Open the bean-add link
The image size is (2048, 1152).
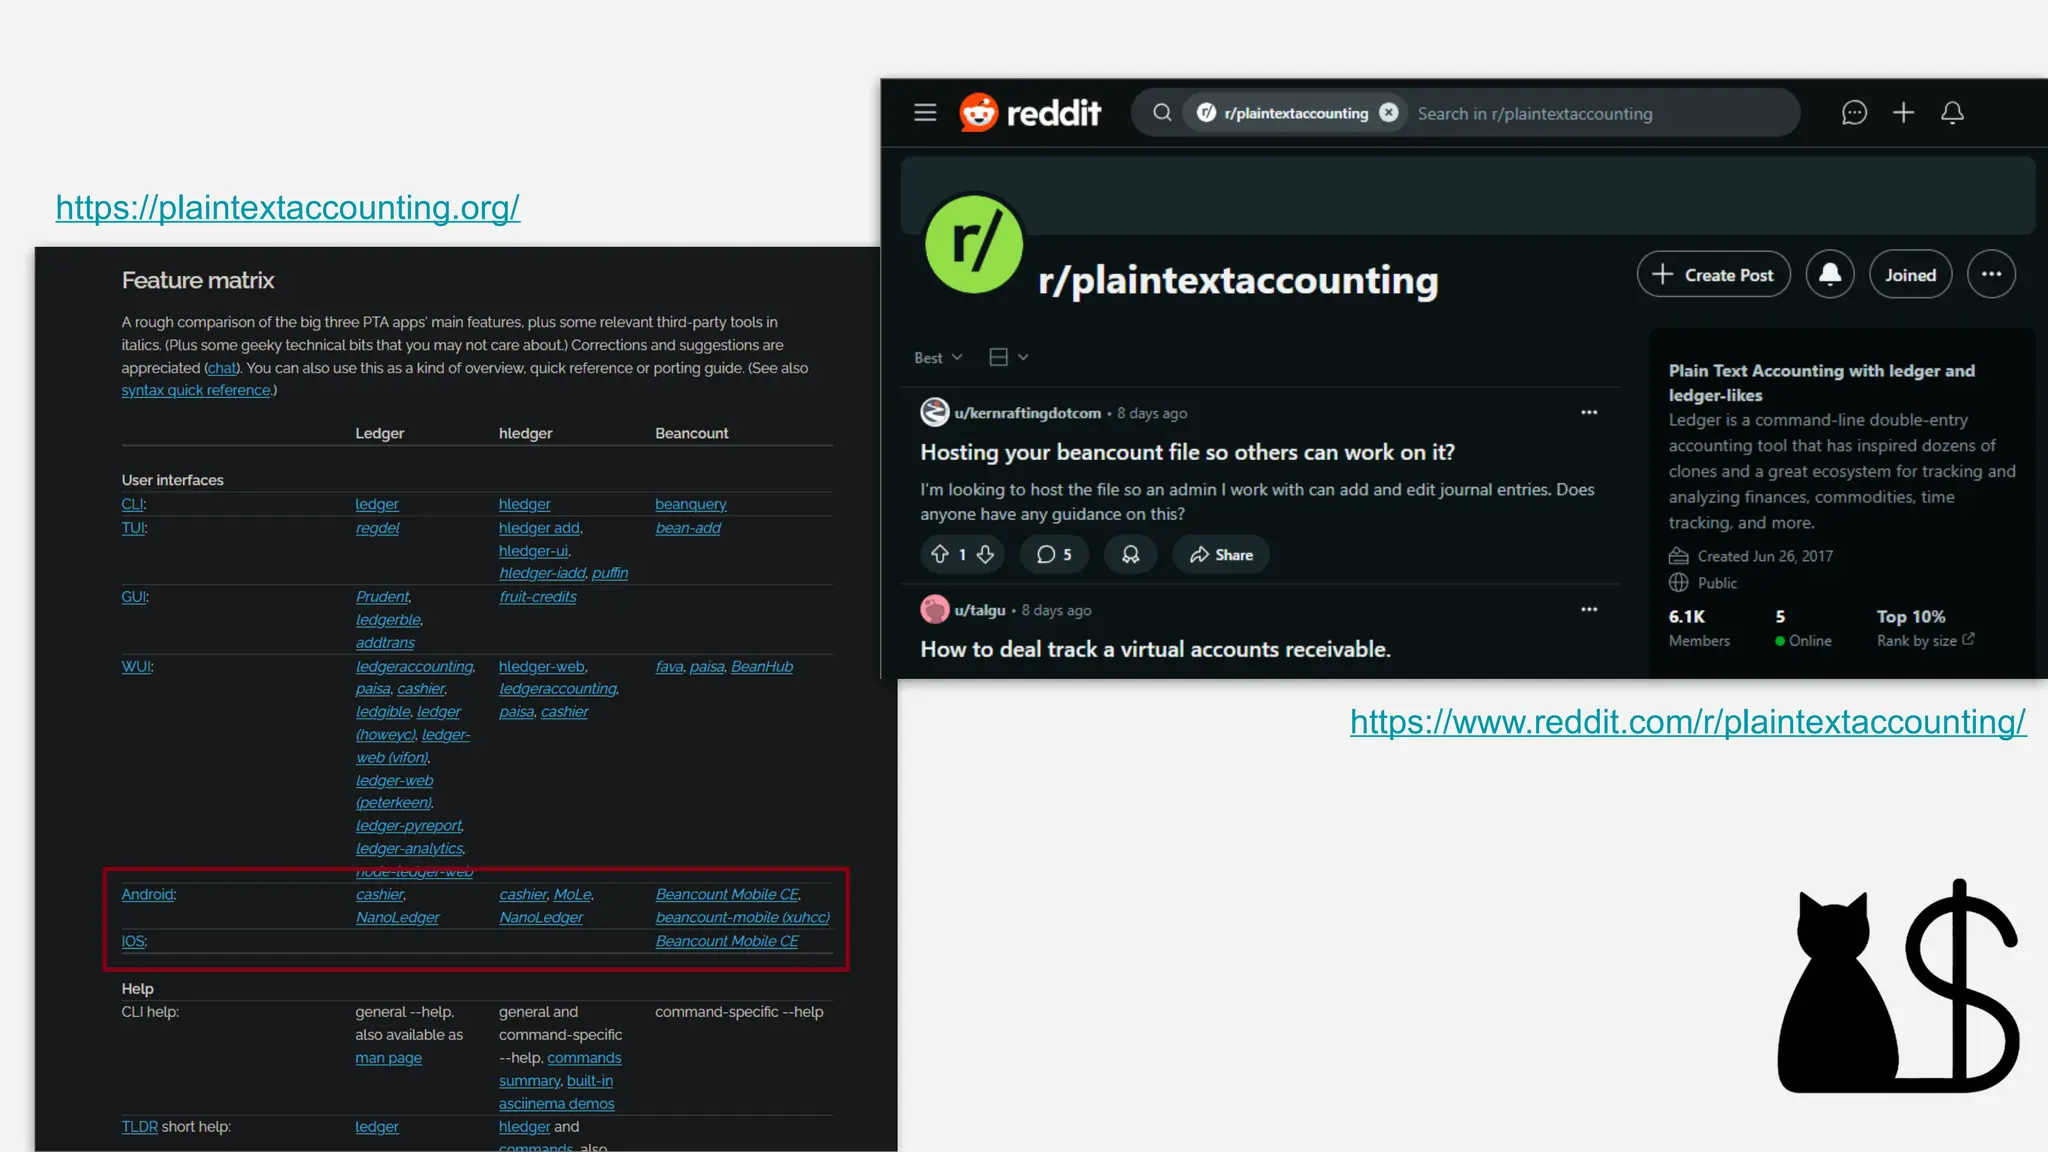688,528
